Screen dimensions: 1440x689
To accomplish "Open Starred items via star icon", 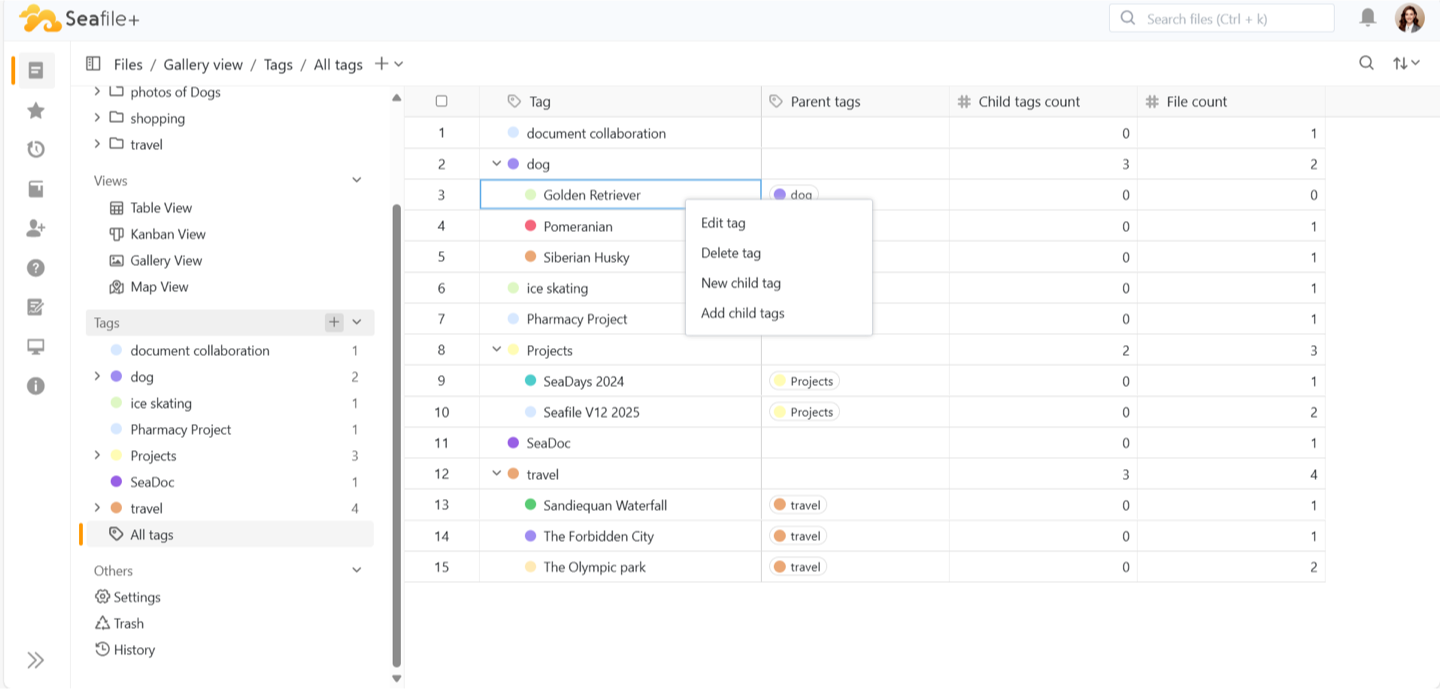I will [36, 110].
